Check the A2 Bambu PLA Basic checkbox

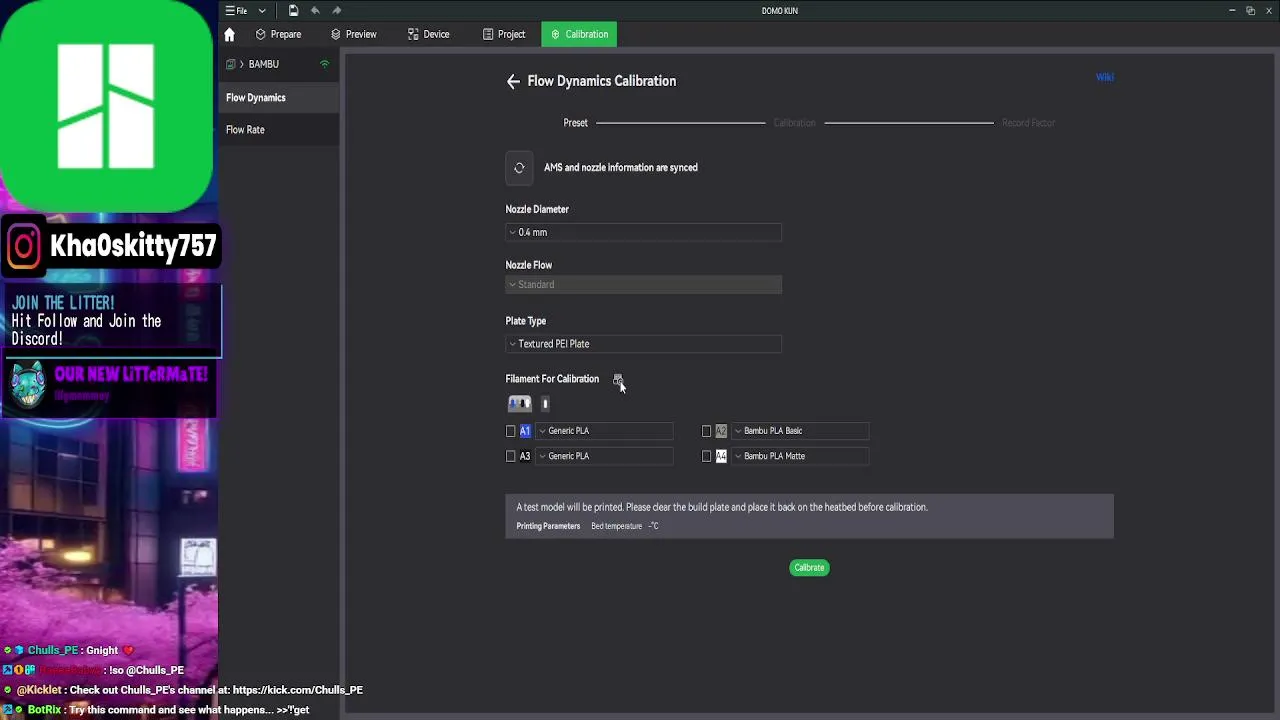click(707, 431)
